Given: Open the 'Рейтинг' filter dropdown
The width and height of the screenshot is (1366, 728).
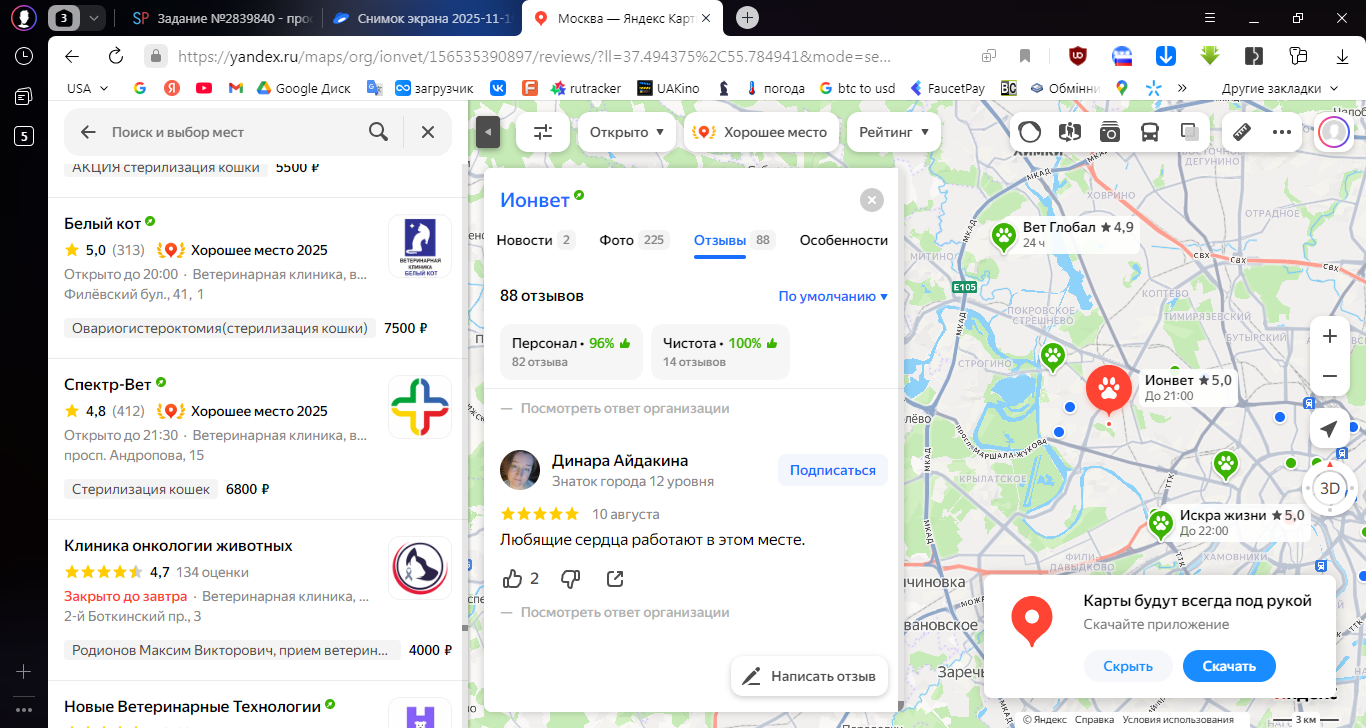Looking at the screenshot, I should point(894,132).
